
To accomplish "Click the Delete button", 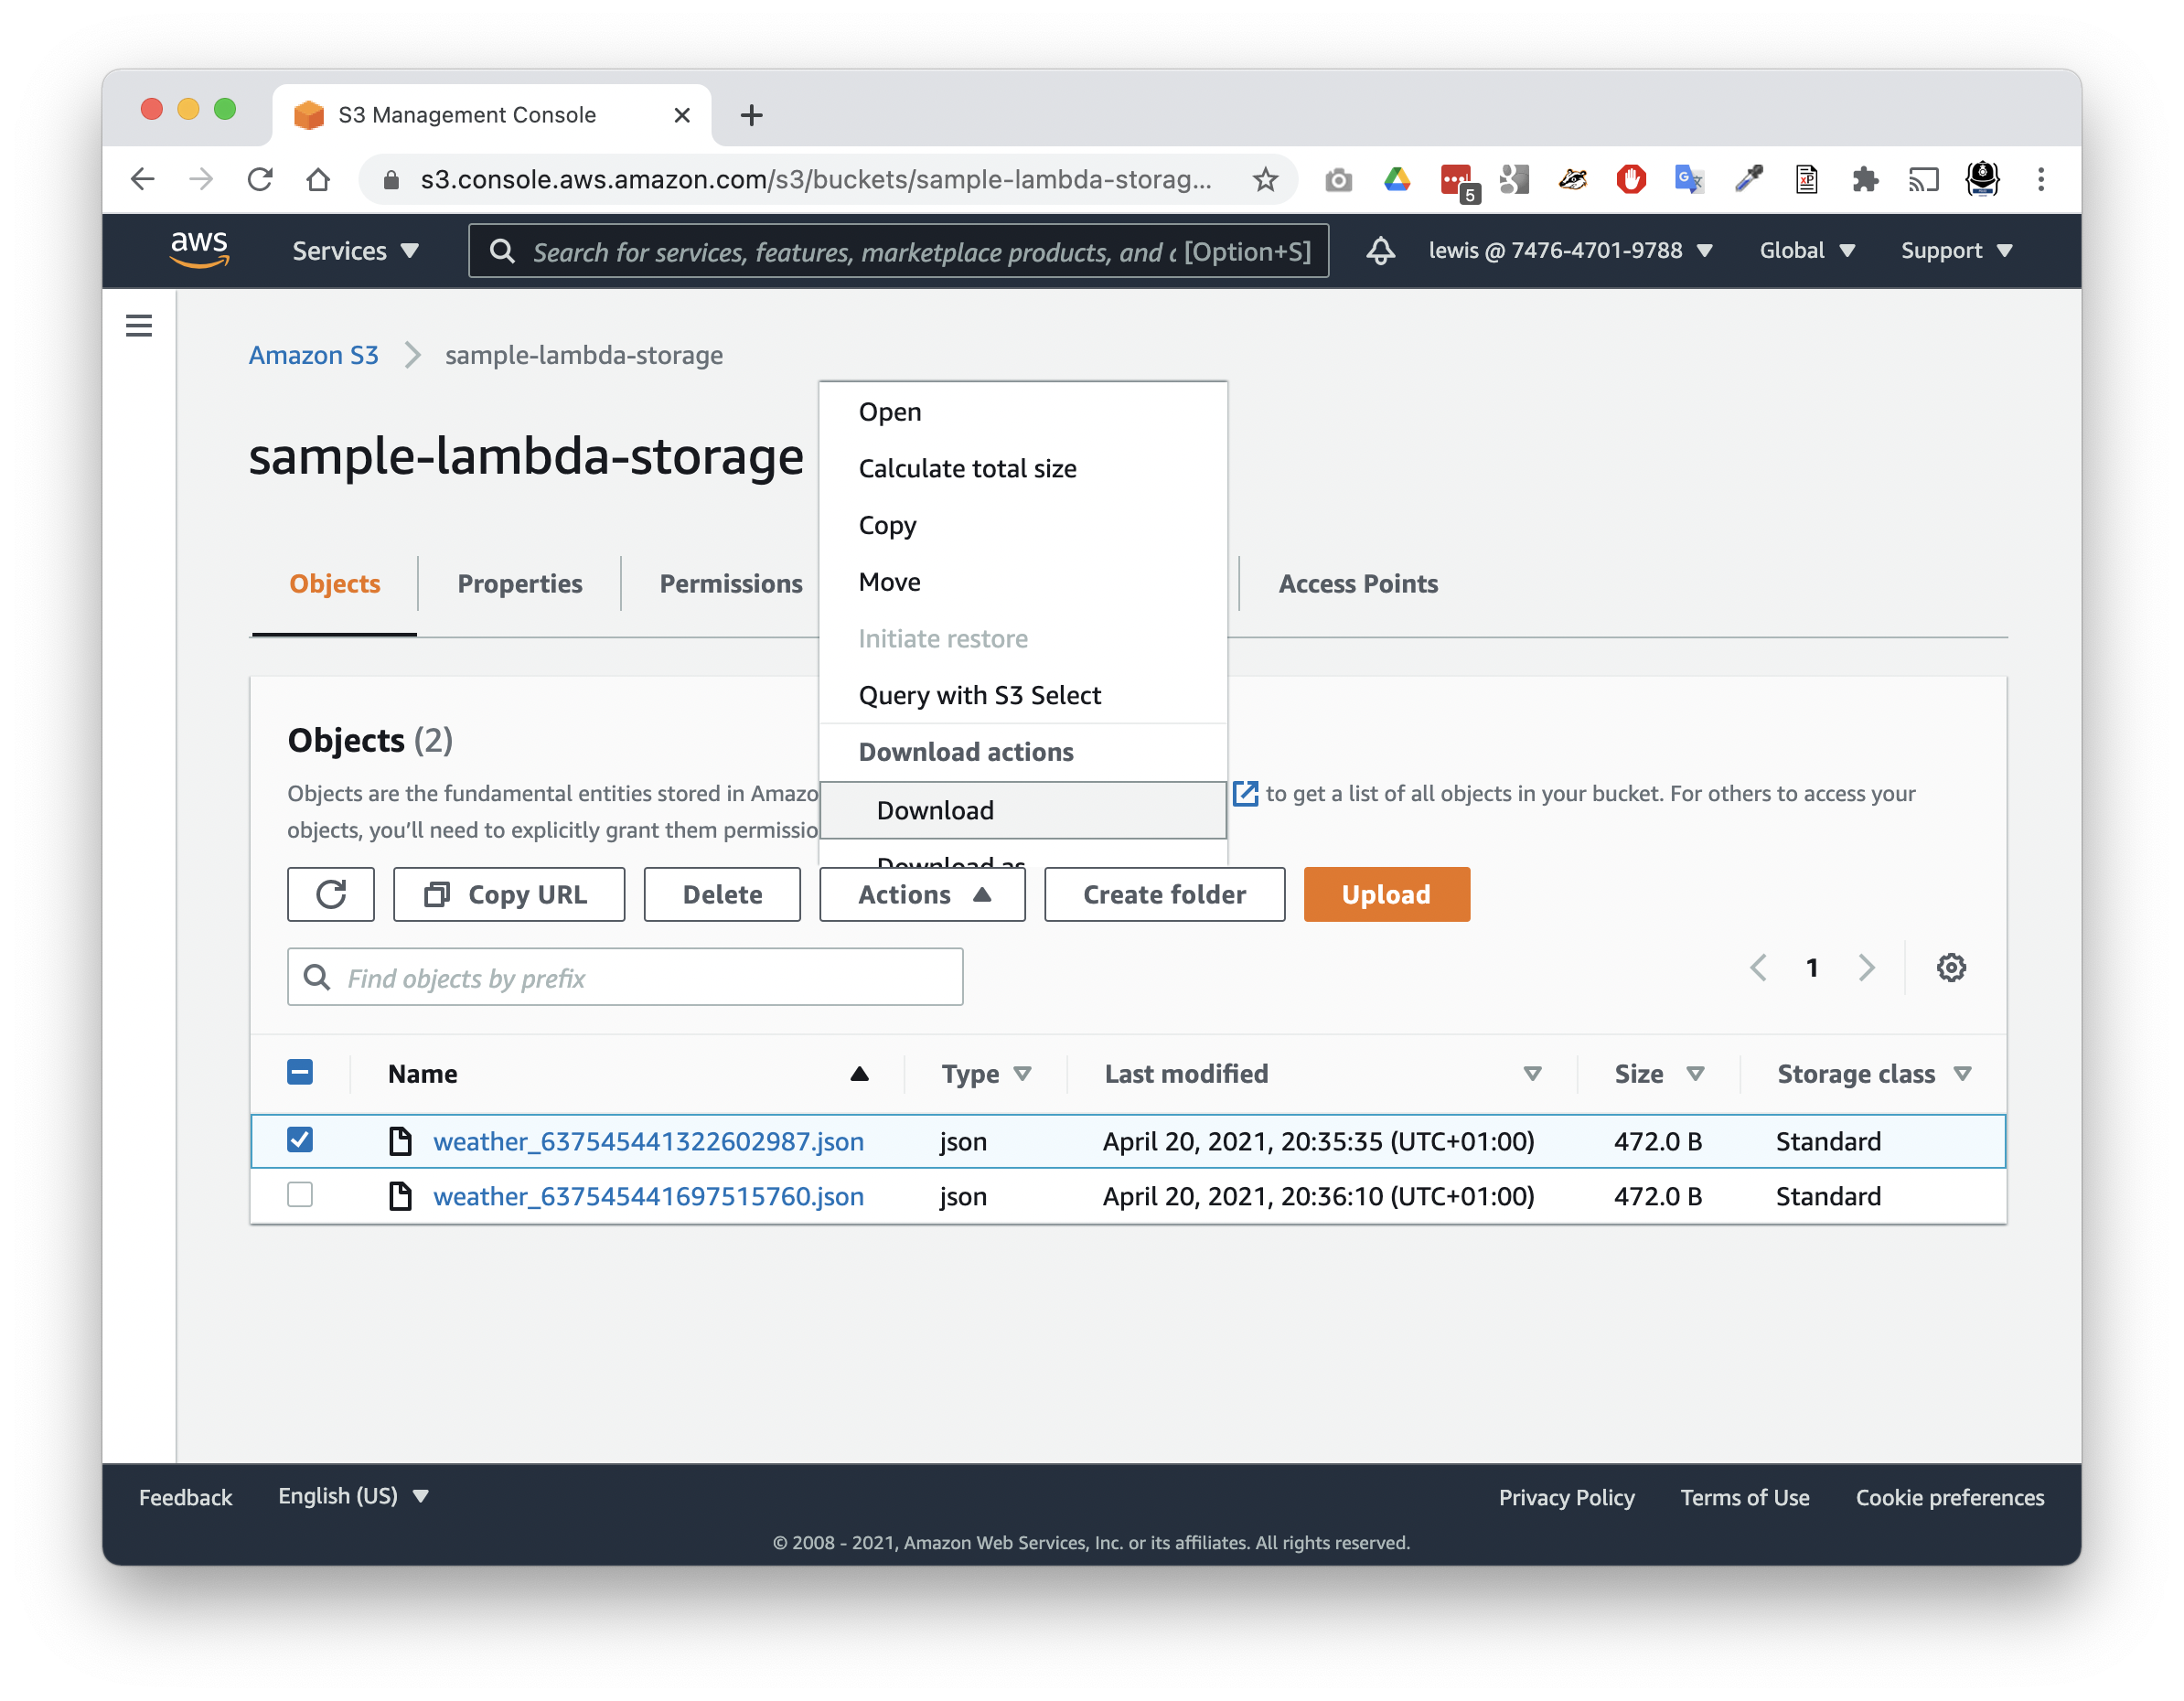I will [x=722, y=894].
